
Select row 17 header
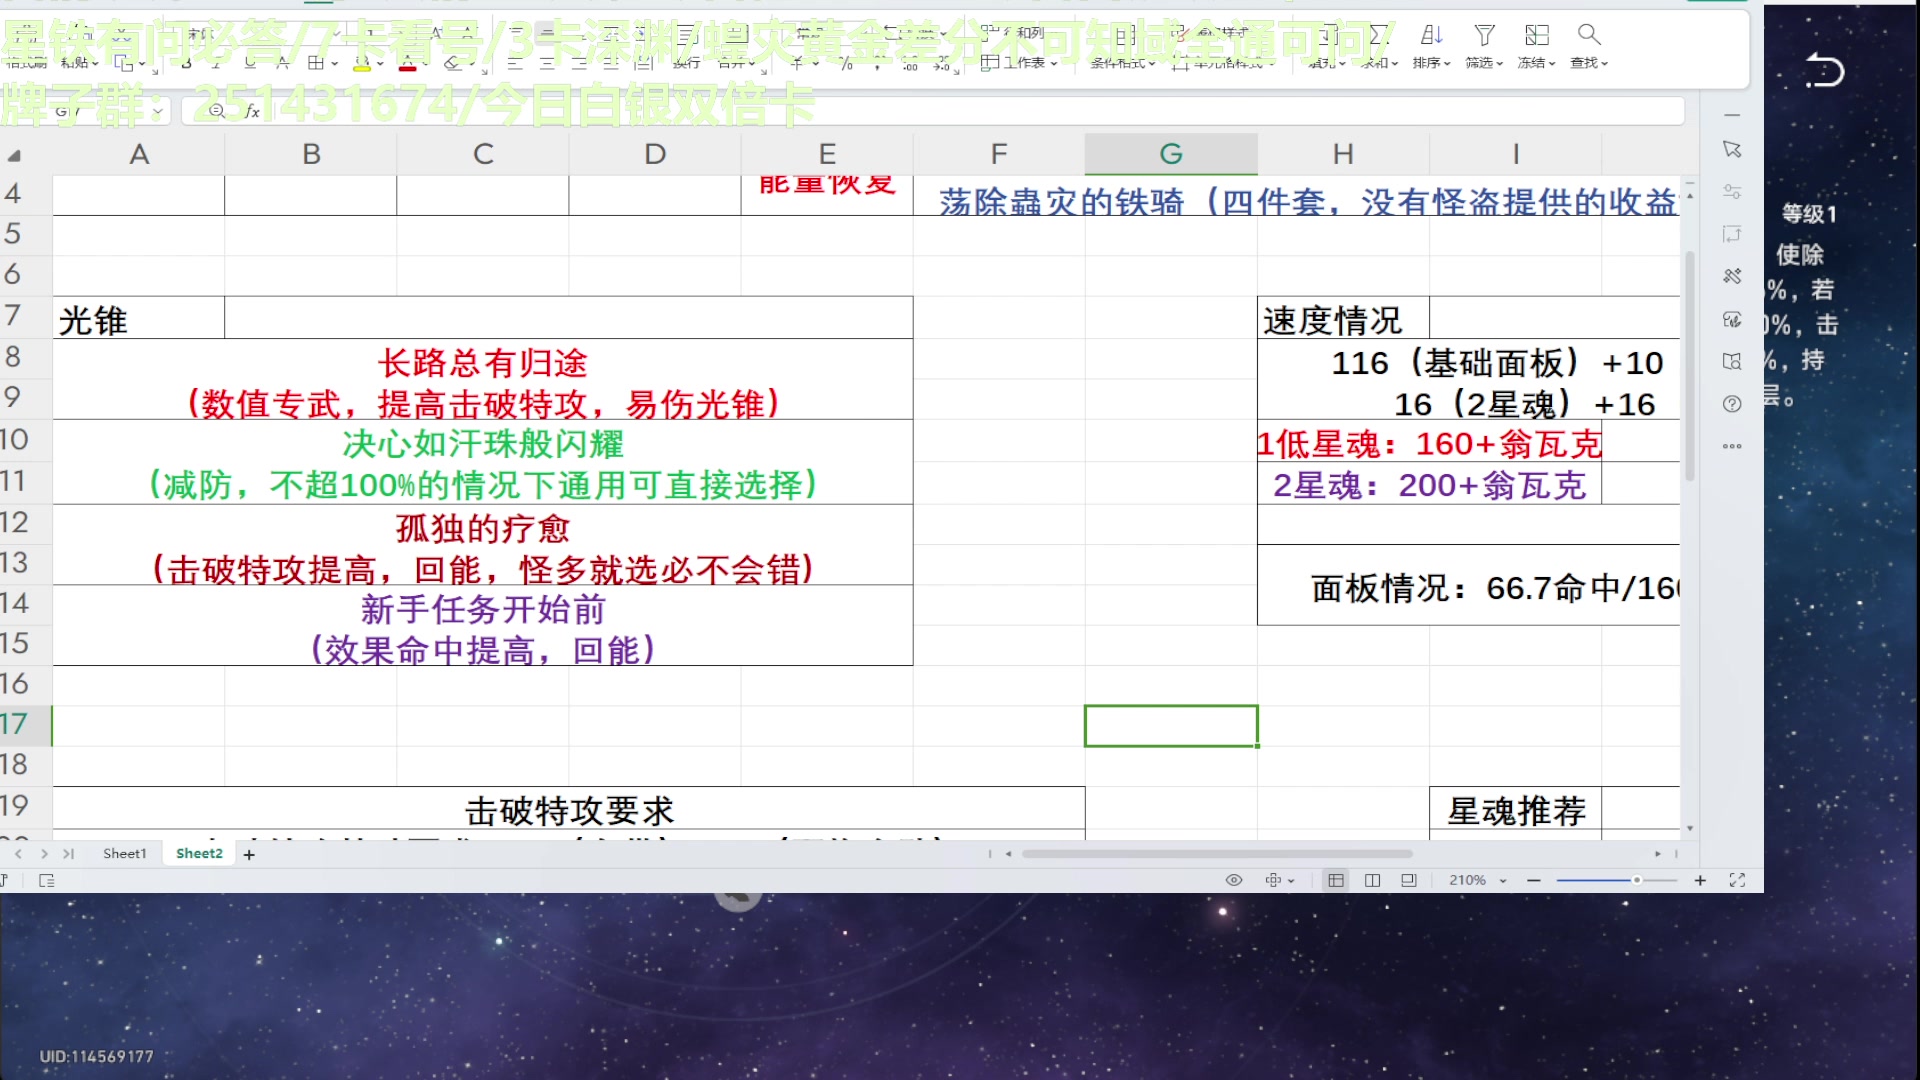pos(25,725)
